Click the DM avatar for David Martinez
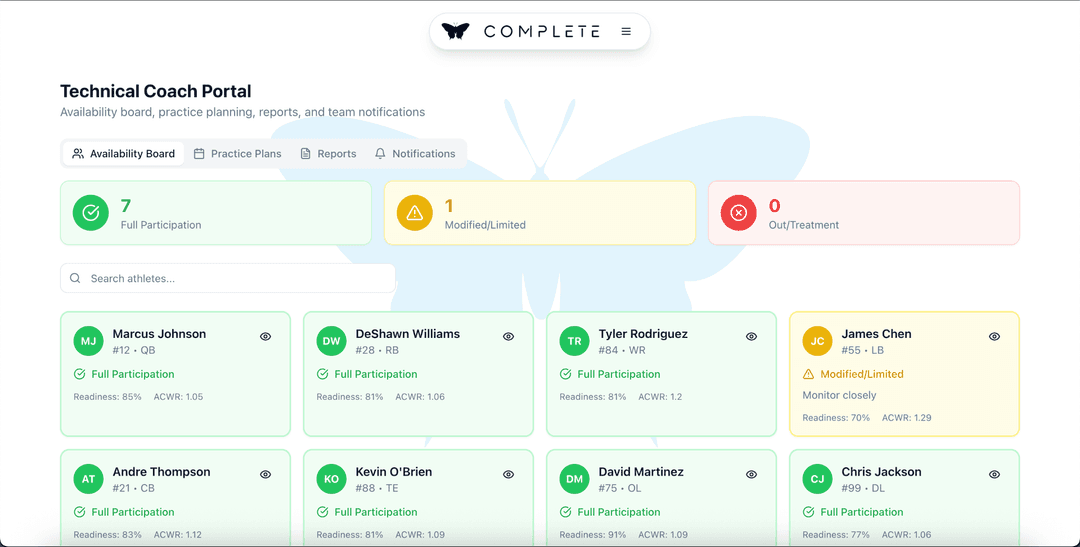Image resolution: width=1080 pixels, height=547 pixels. 574,479
